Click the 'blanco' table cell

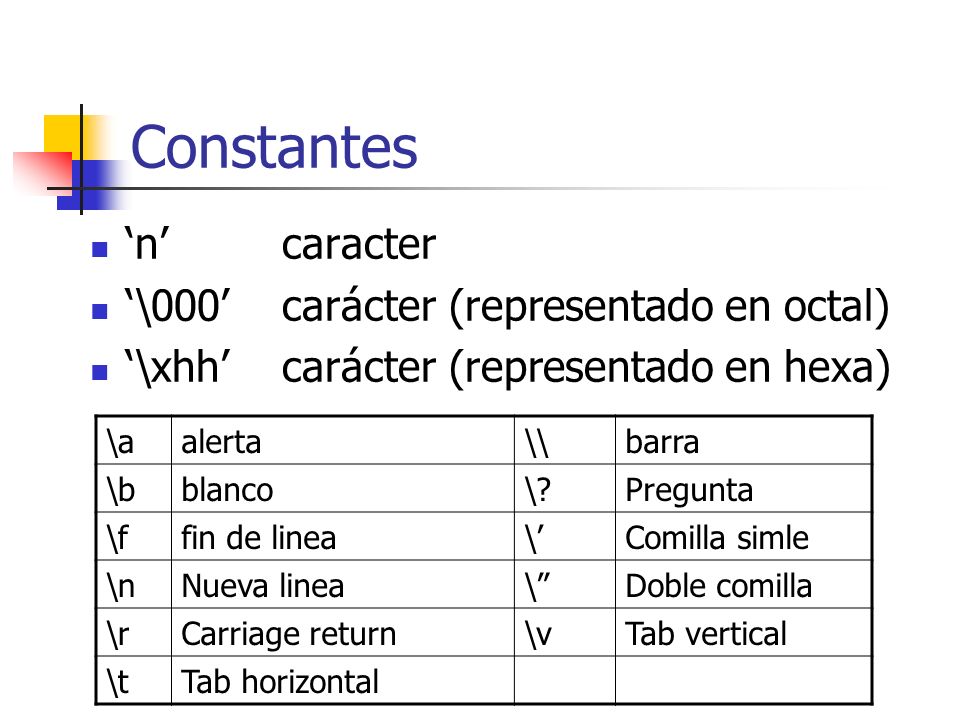click(343, 489)
